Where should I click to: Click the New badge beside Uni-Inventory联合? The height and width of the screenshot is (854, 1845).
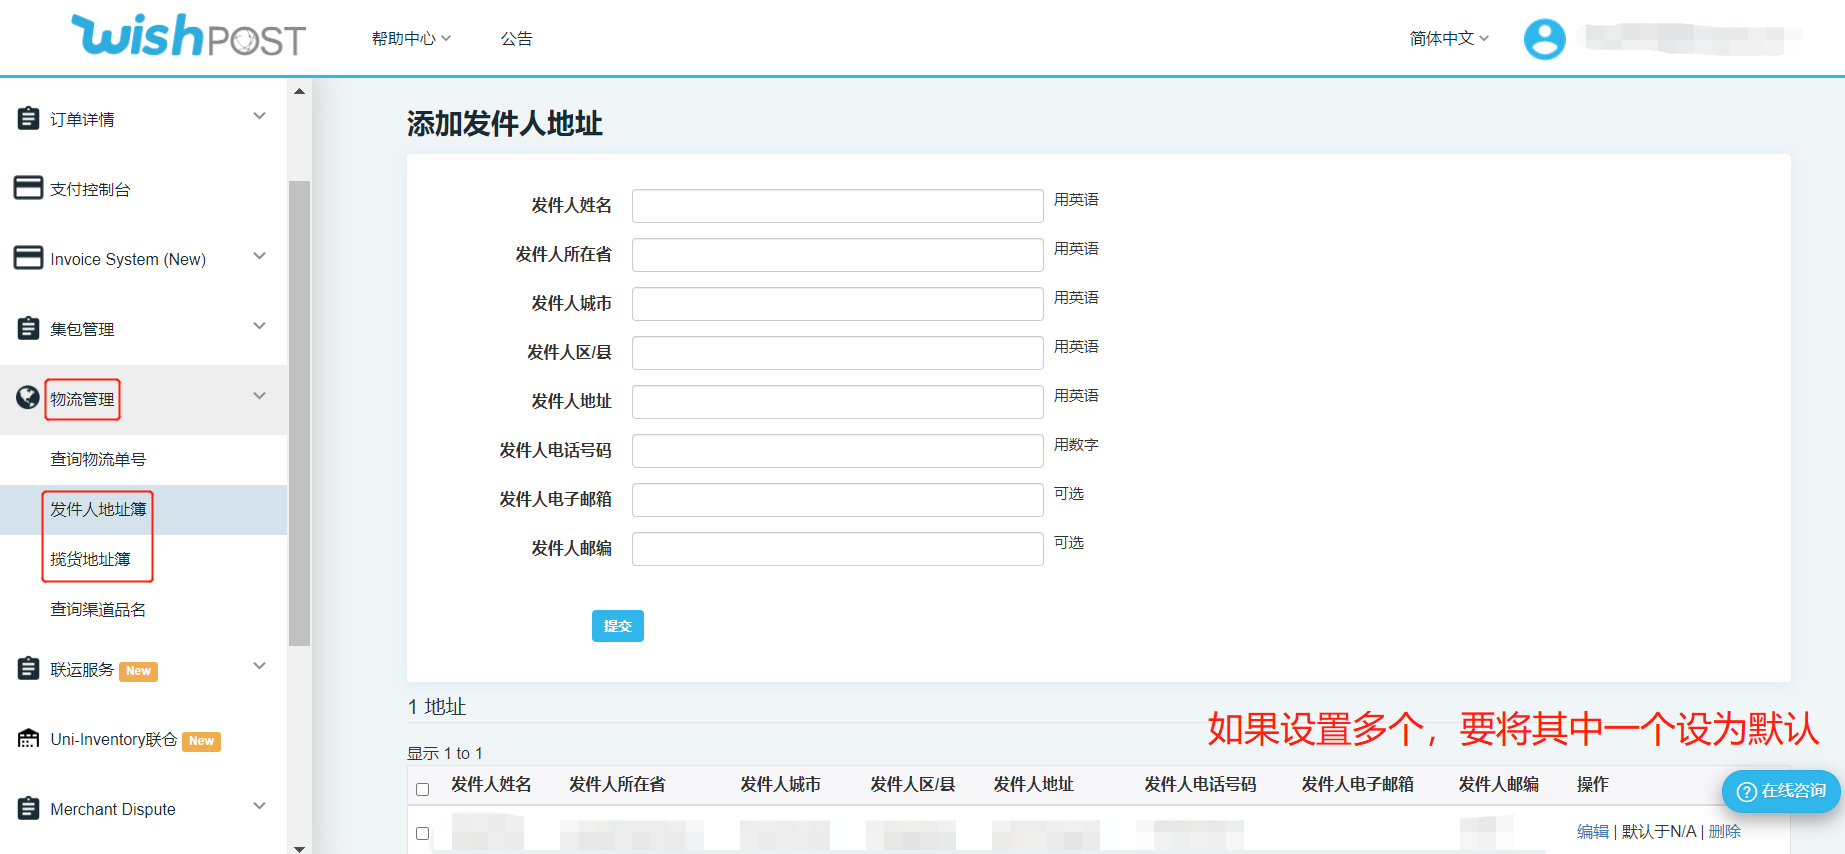click(x=201, y=741)
